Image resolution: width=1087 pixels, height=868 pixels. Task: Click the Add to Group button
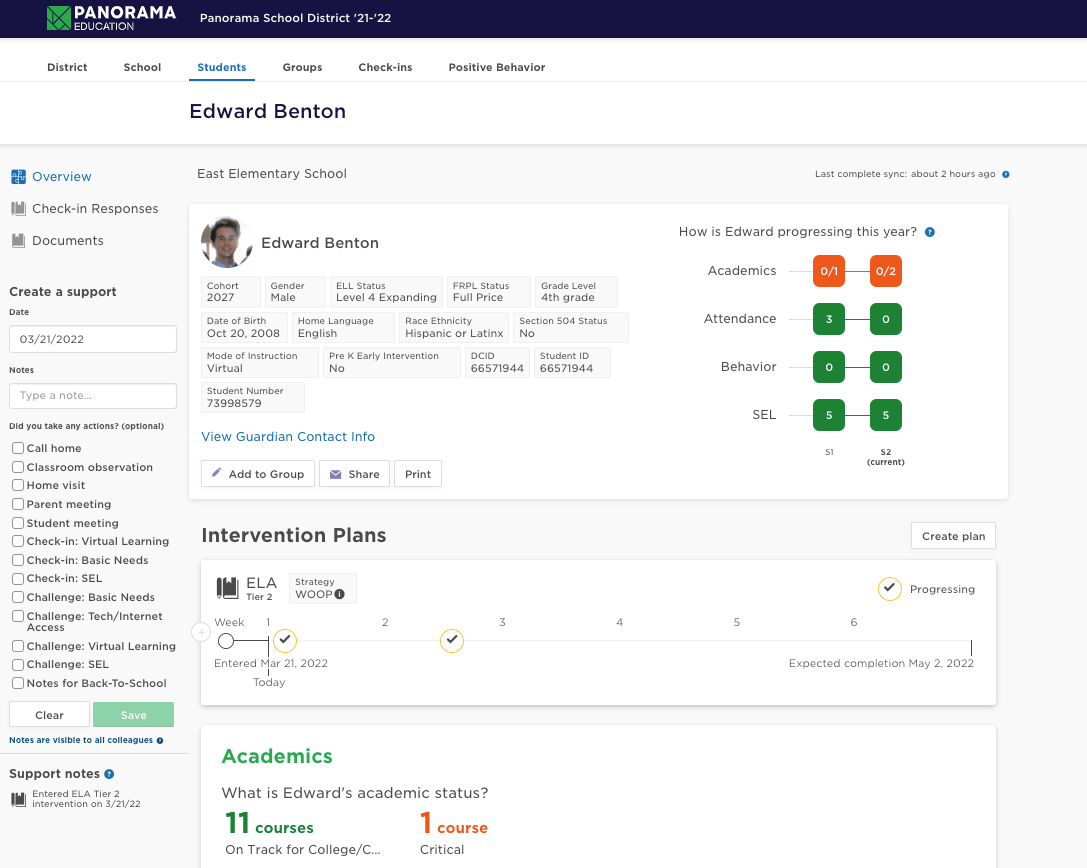point(258,474)
